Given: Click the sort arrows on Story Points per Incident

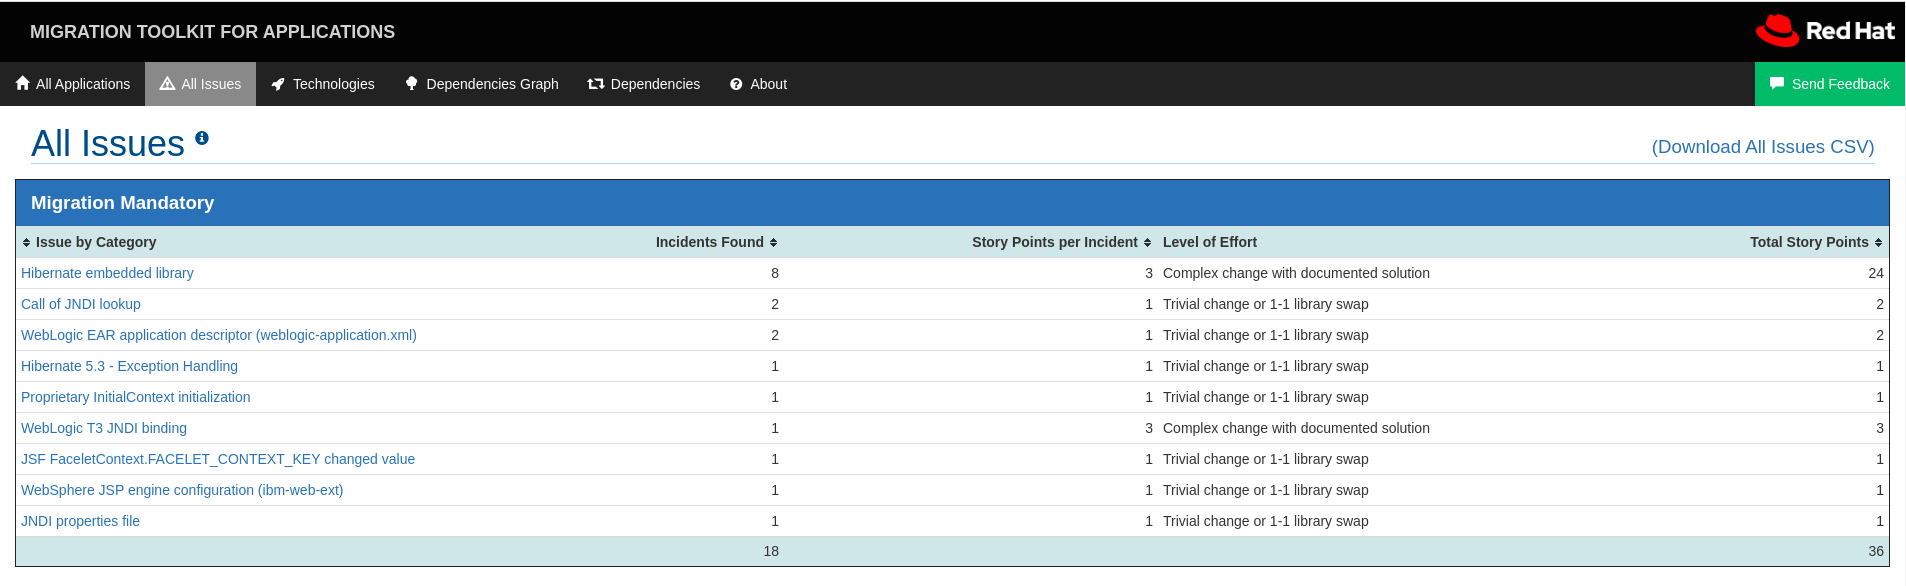Looking at the screenshot, I should 1147,242.
